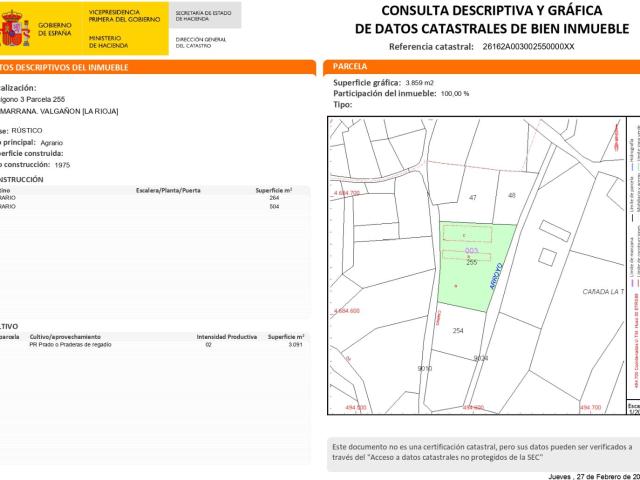
Task: Click the Escalera/Planta/Puerta column header
Action: tap(168, 190)
